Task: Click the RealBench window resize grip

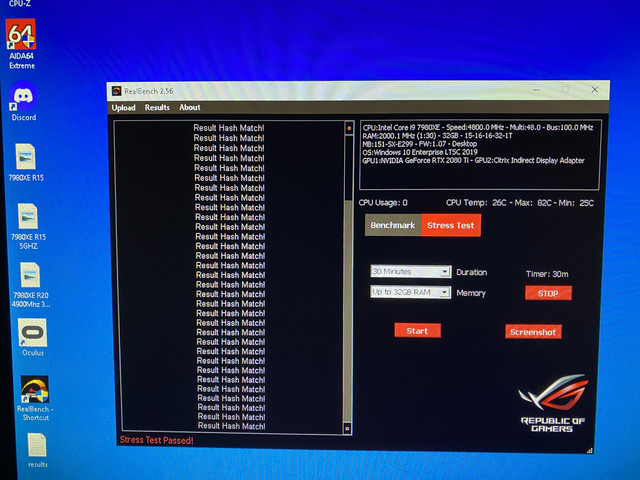Action: tap(589, 451)
